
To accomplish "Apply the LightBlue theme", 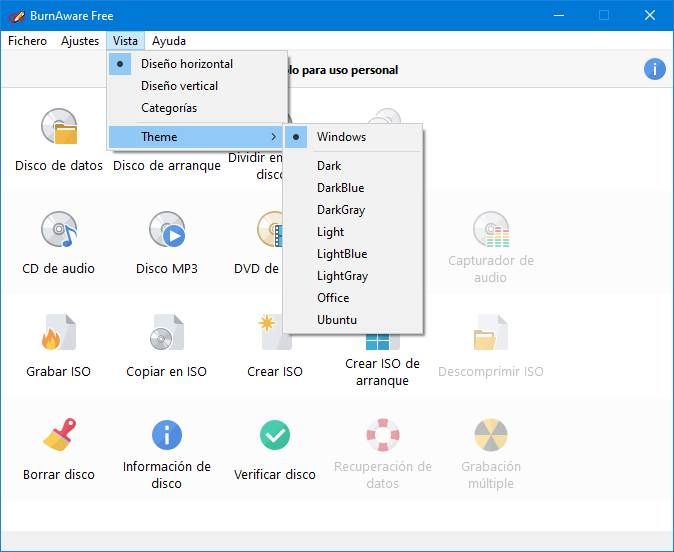I will (353, 254).
